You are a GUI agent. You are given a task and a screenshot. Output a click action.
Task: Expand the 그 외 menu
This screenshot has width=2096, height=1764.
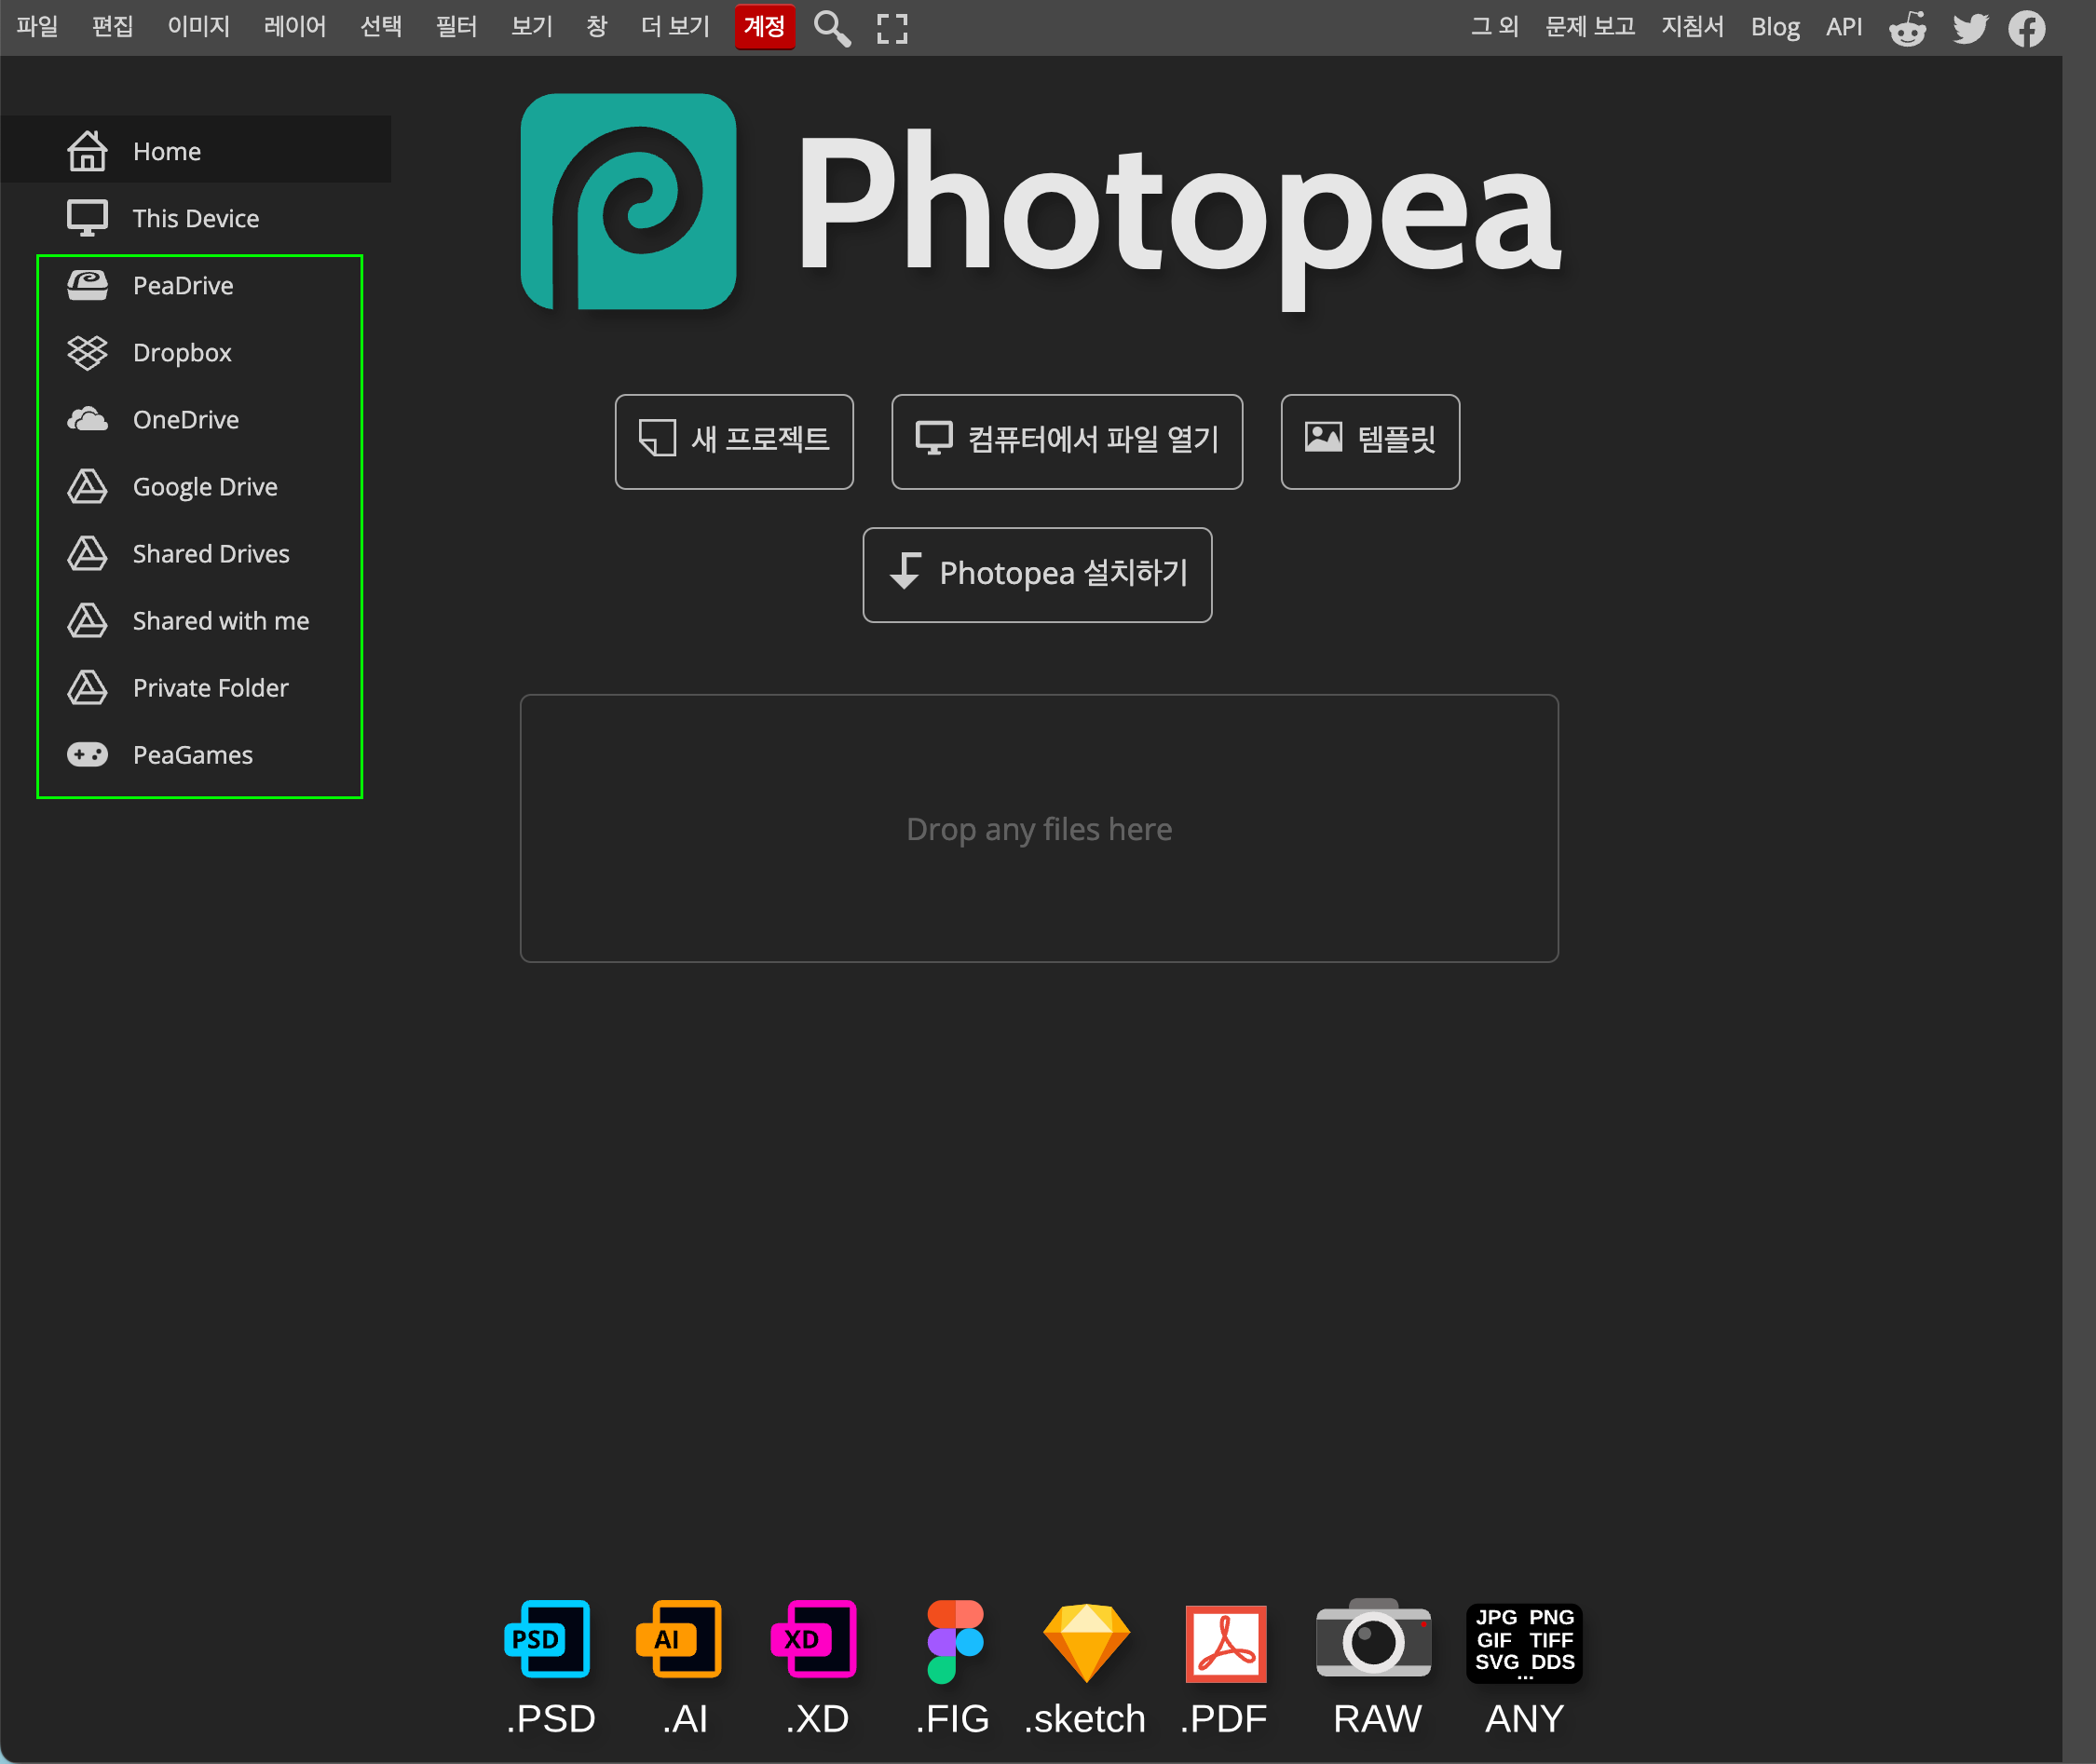tap(1494, 26)
